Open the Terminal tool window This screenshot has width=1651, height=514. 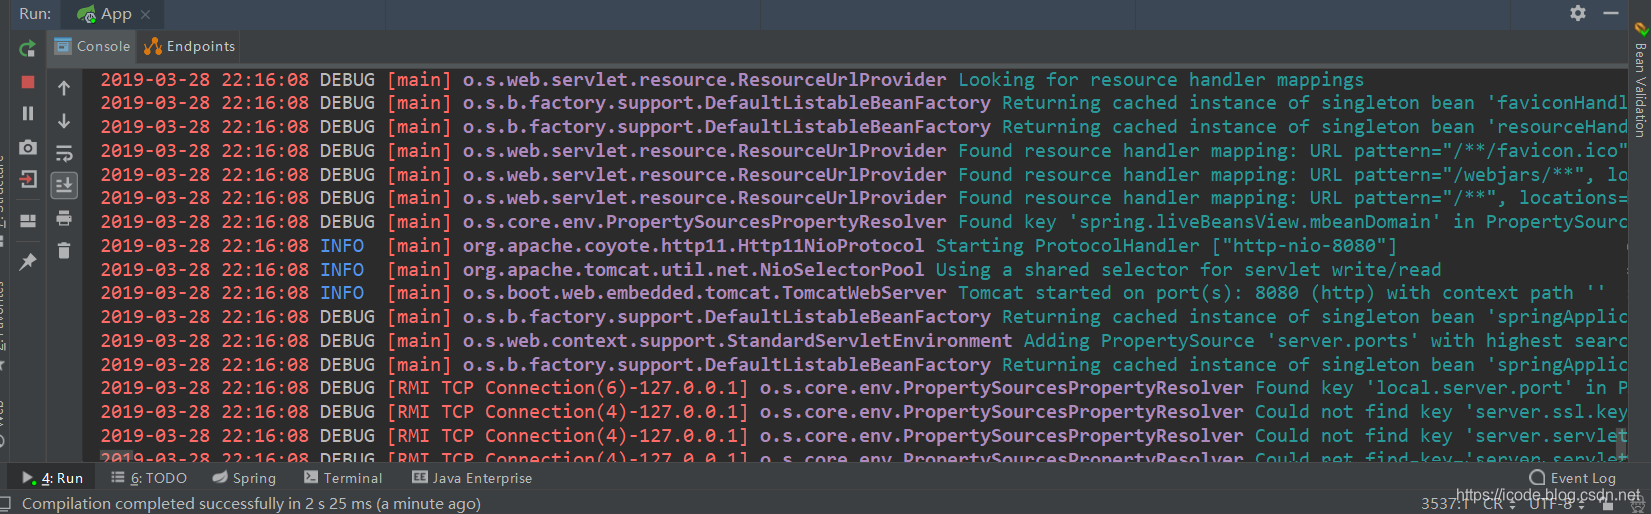[x=343, y=478]
